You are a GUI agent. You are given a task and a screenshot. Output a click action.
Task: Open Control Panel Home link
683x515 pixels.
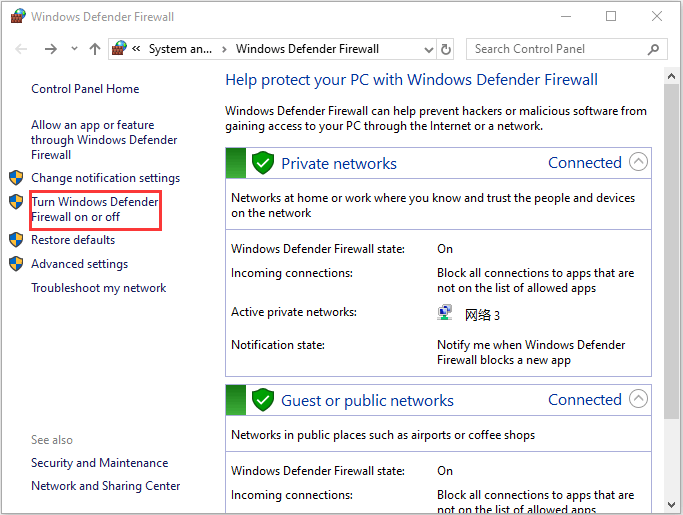pos(85,89)
